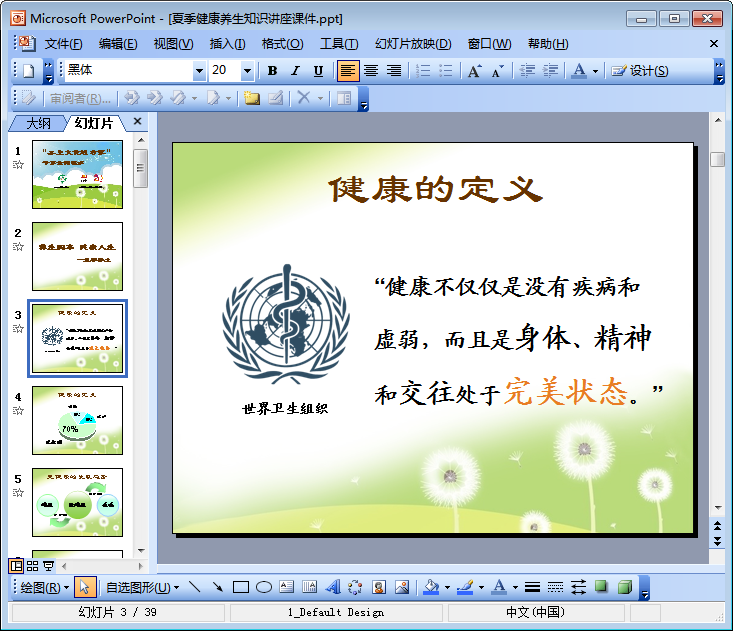Open the 自选图形(U) AutoShapes menu
The height and width of the screenshot is (631, 733).
(143, 588)
